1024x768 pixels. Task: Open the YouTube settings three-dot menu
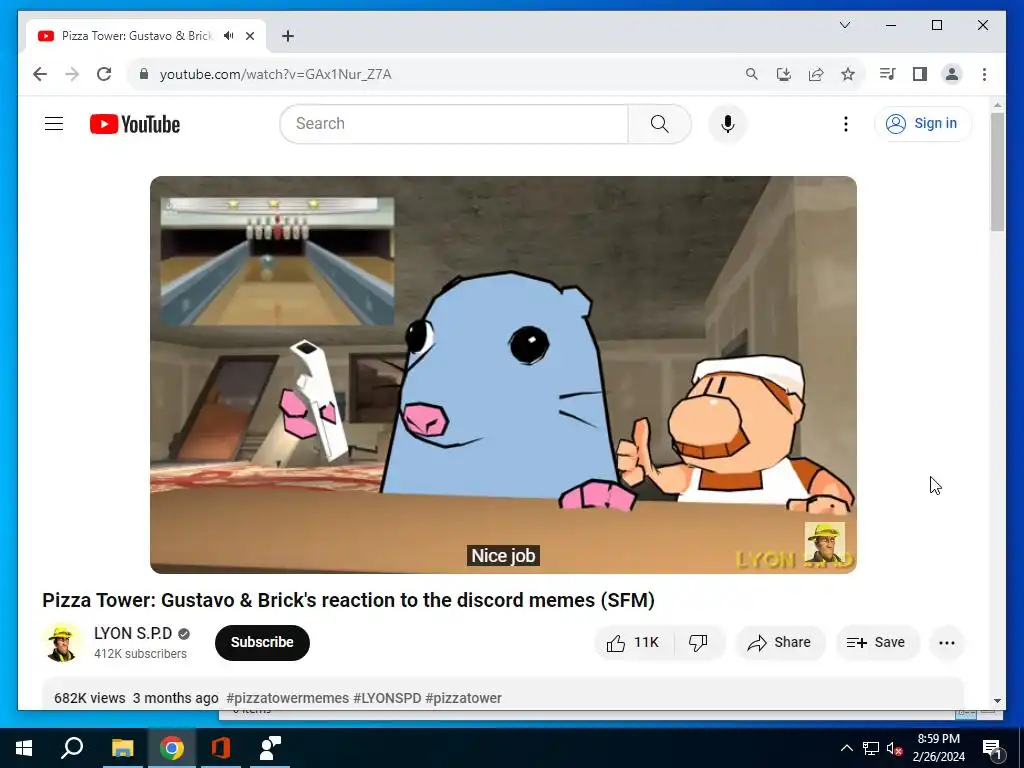(x=846, y=123)
